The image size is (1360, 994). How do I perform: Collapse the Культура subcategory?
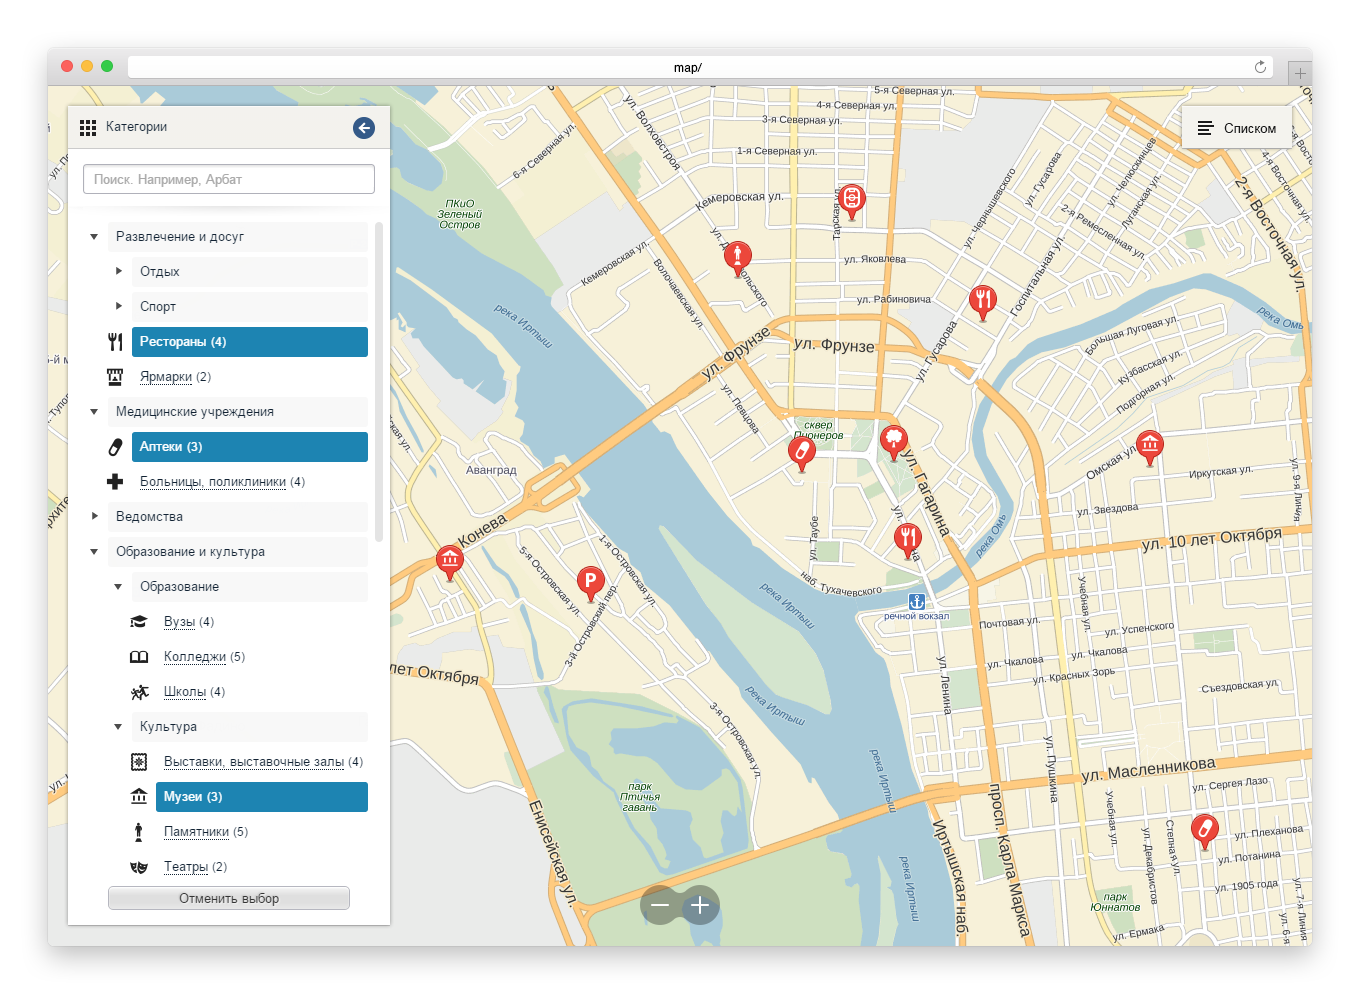[x=118, y=727]
